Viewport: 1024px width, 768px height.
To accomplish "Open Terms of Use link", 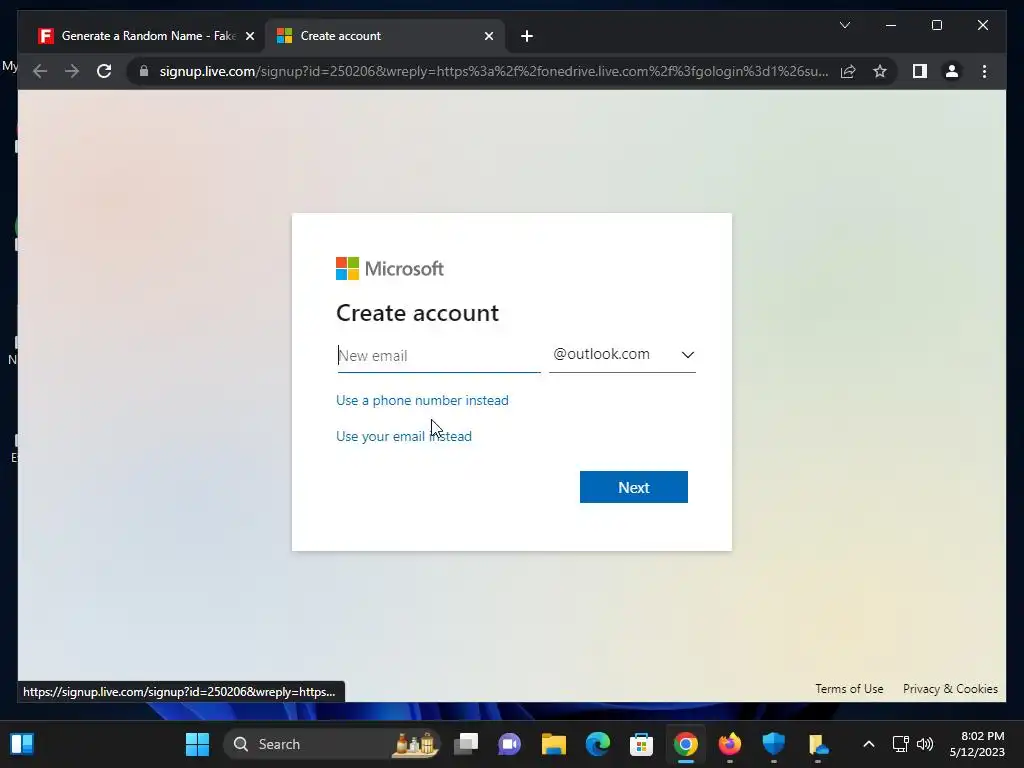I will point(849,689).
